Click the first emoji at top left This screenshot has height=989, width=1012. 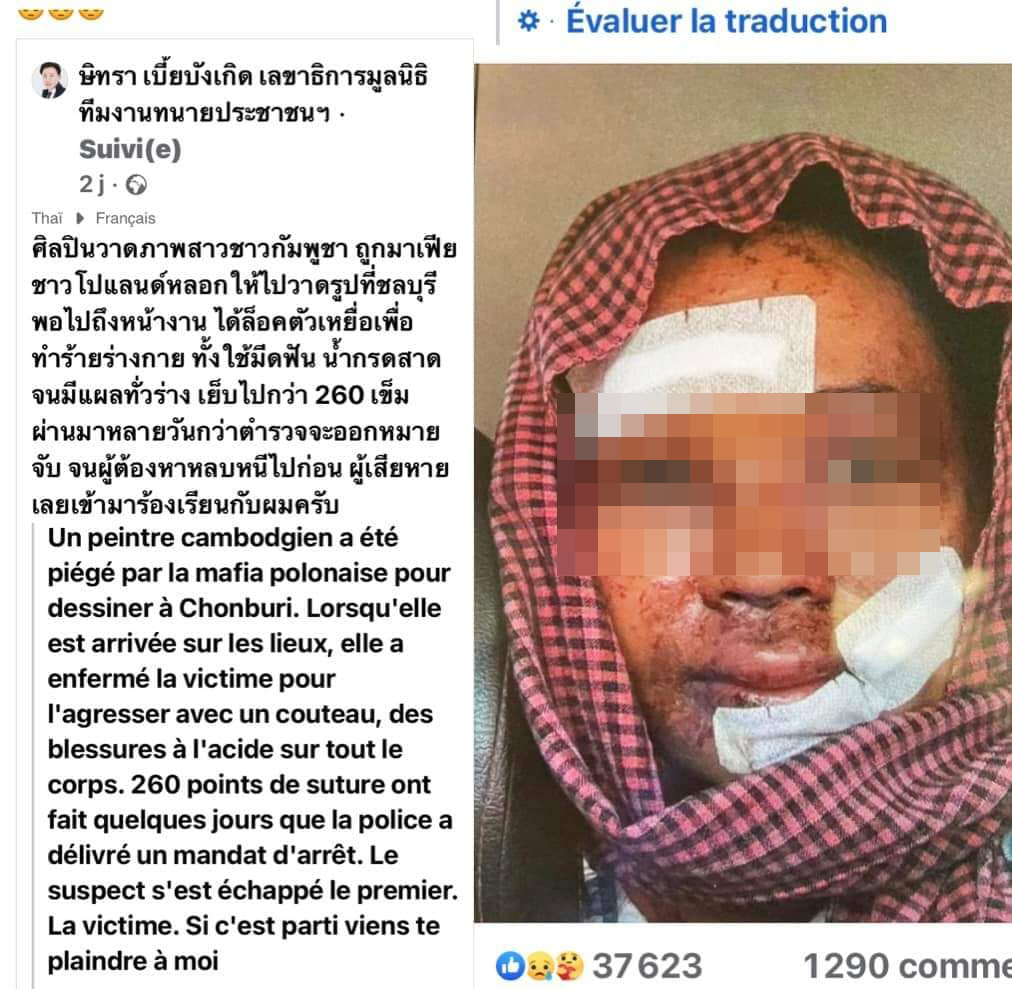click(30, 12)
